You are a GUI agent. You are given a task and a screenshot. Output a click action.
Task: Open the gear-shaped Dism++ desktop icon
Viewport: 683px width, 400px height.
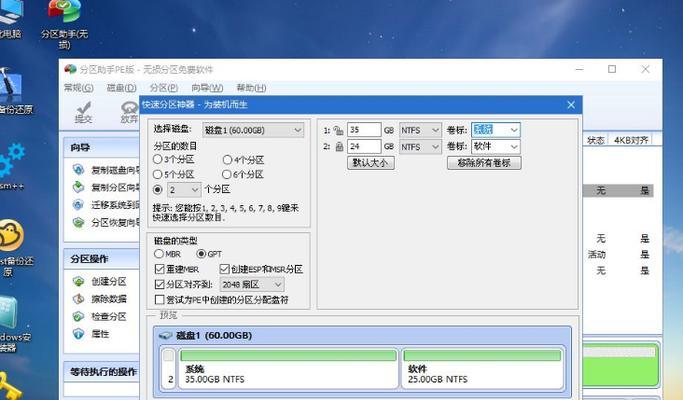point(12,166)
